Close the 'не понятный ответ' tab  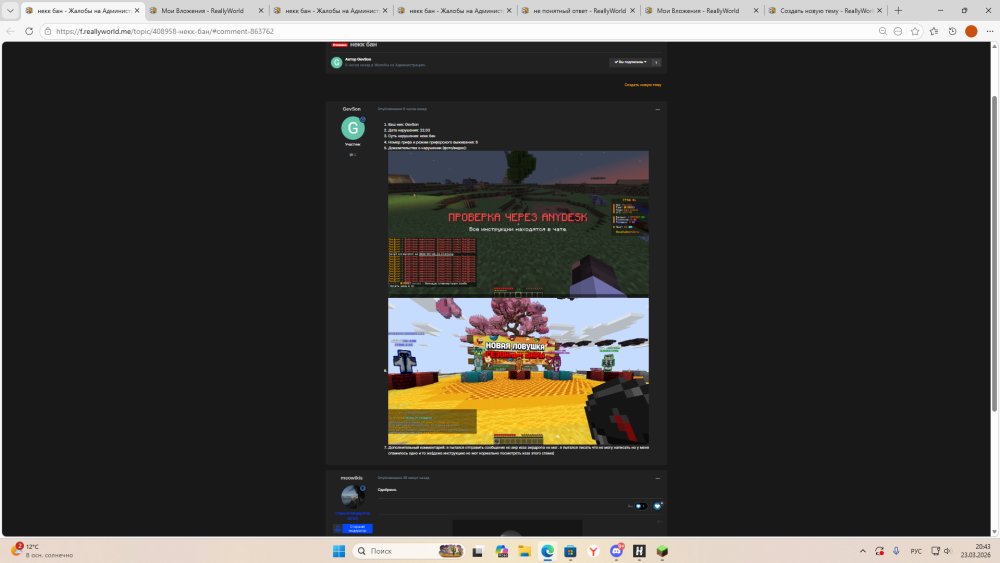(x=632, y=10)
